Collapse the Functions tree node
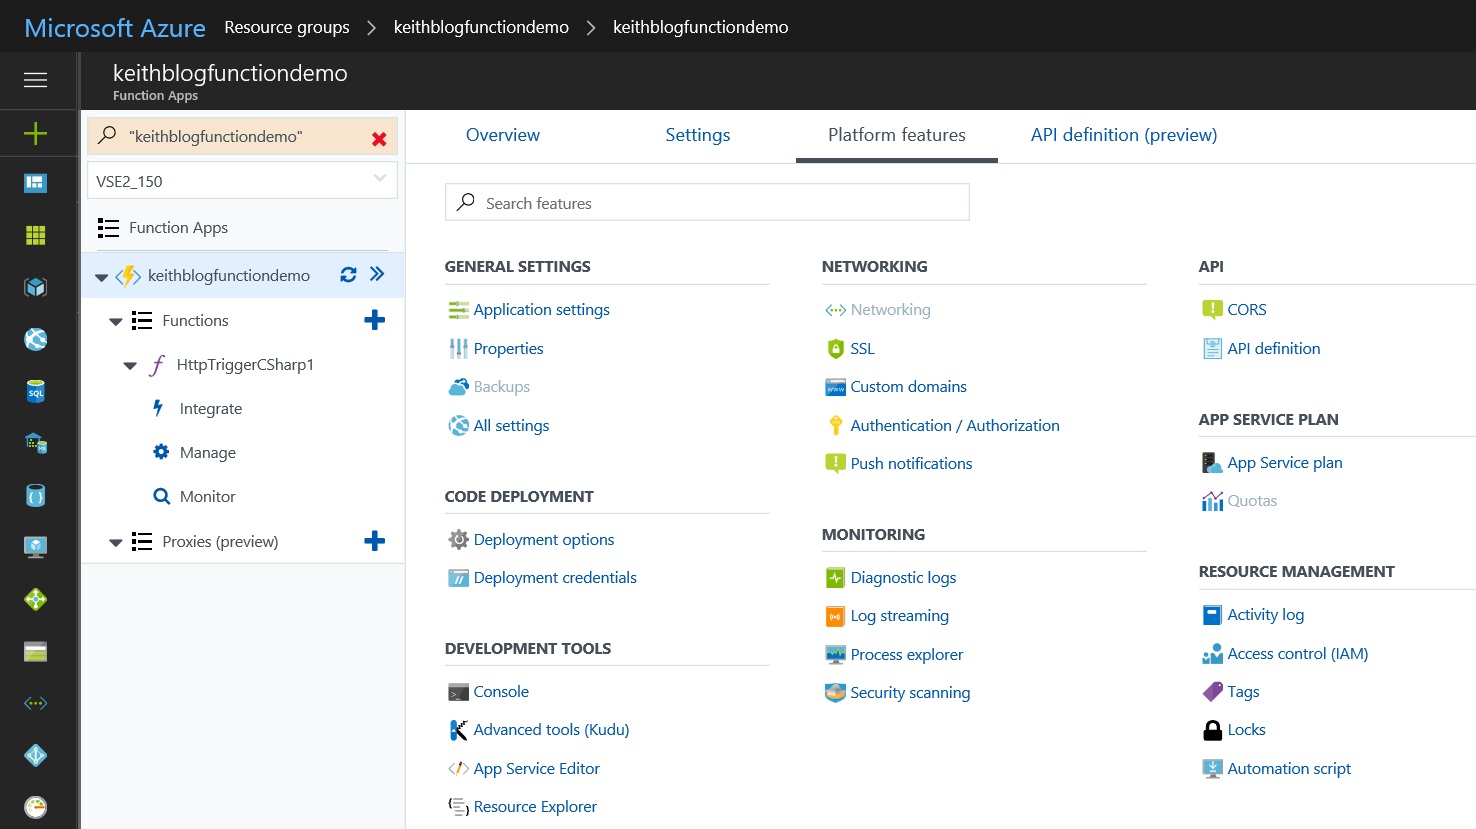Image resolution: width=1476 pixels, height=829 pixels. 114,320
